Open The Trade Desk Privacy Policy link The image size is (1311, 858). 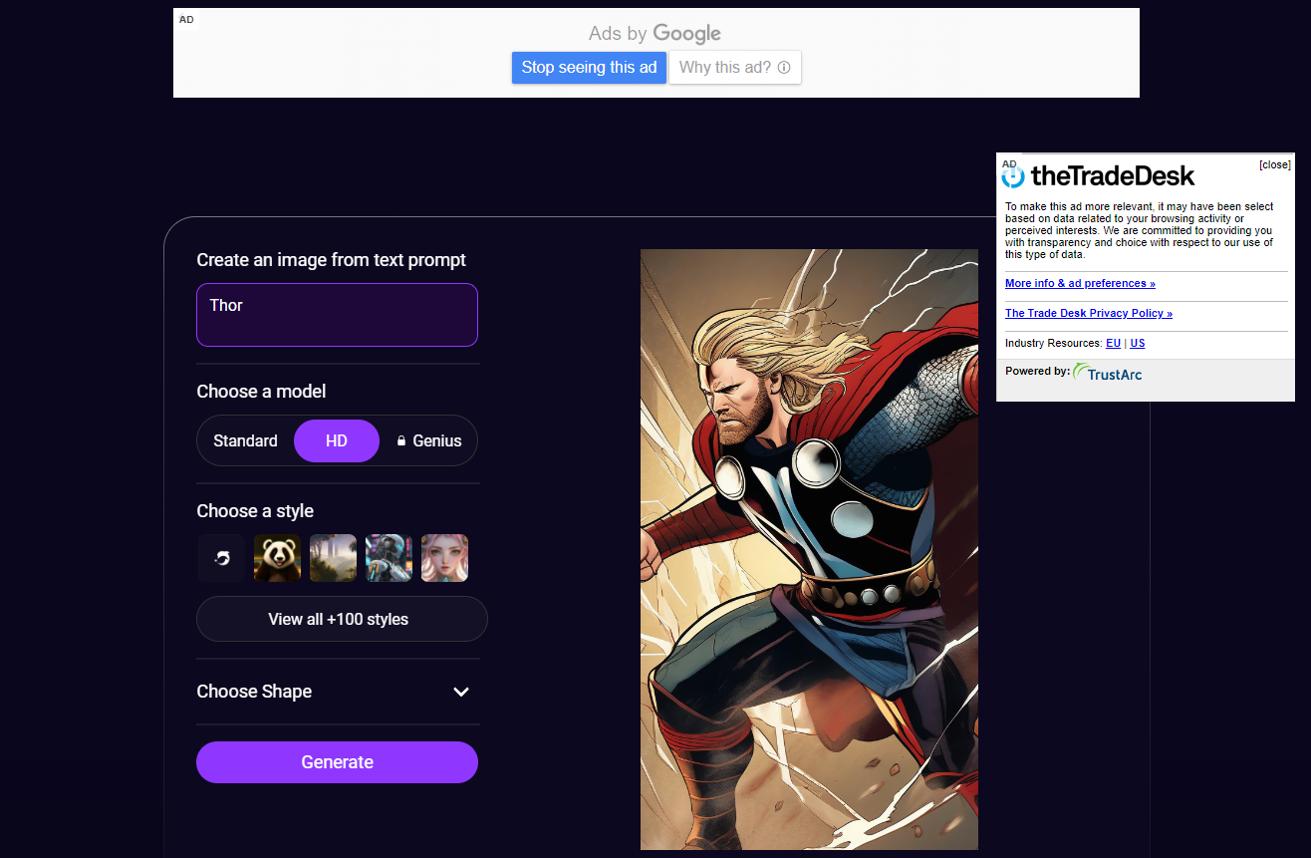(1088, 313)
